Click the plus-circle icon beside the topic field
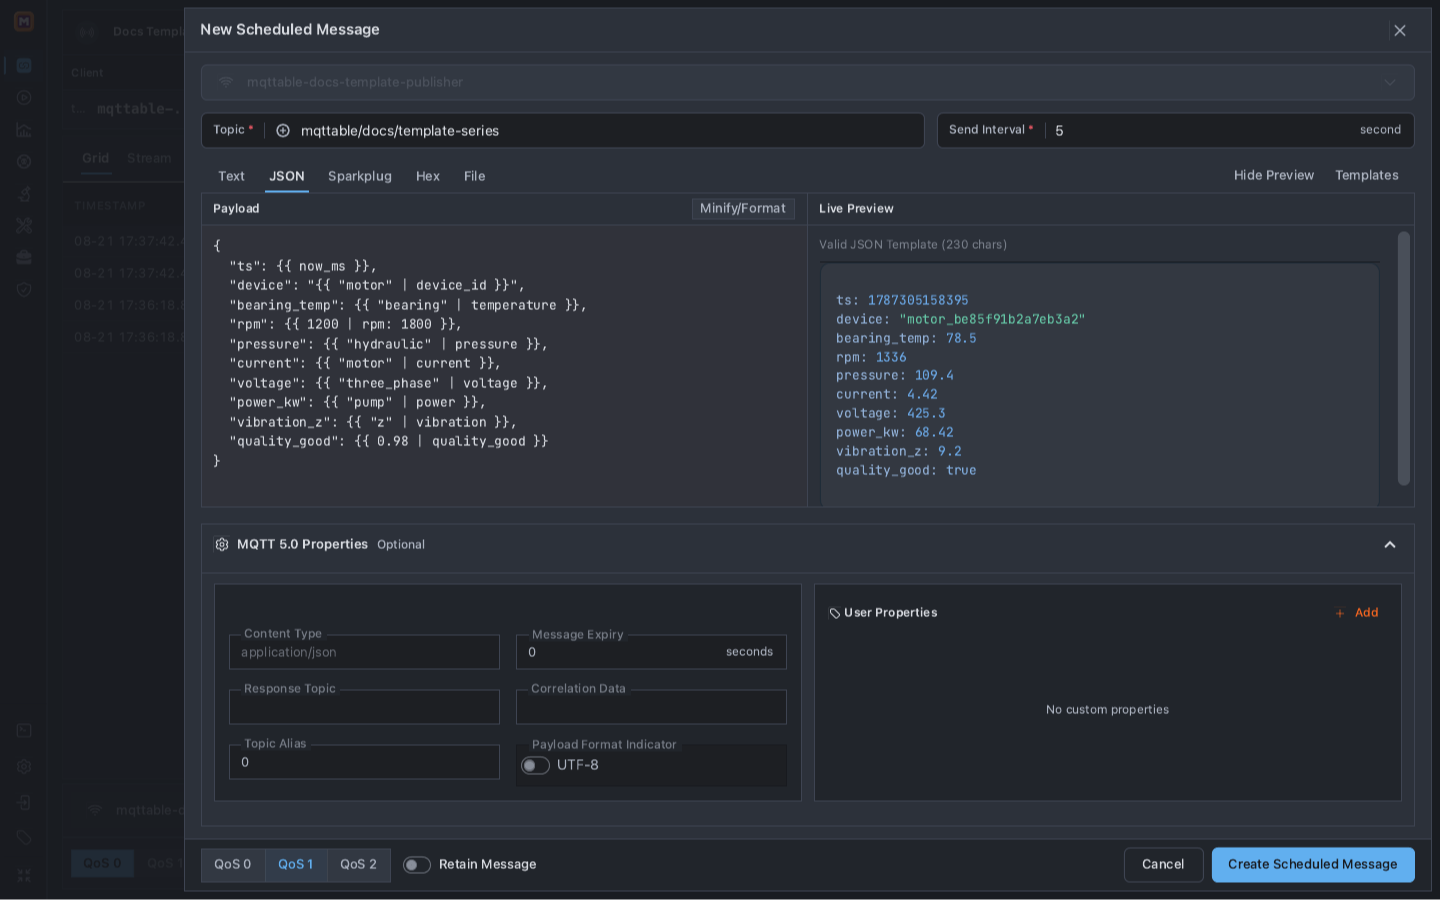The width and height of the screenshot is (1440, 900). coord(283,130)
